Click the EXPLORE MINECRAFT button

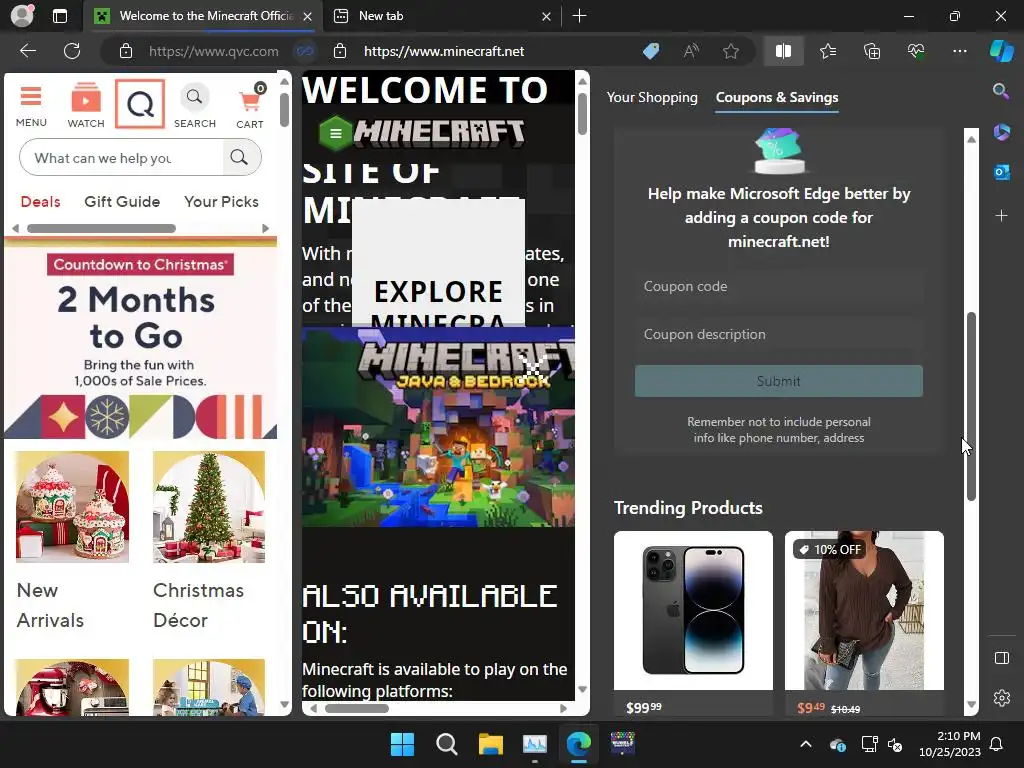coord(438,263)
